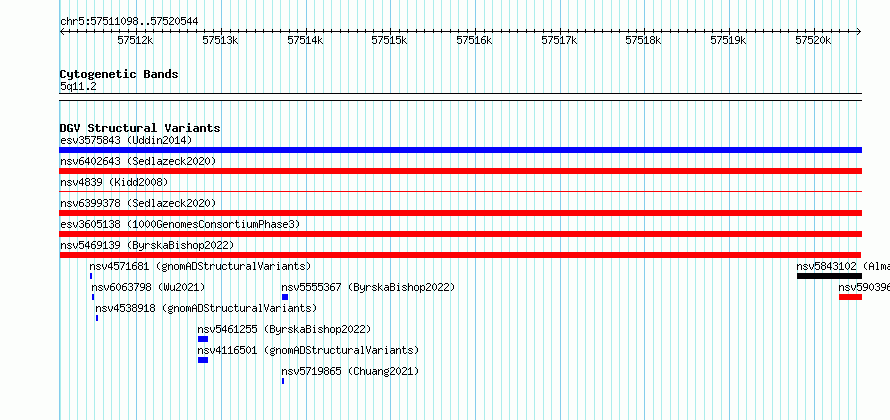This screenshot has width=890, height=420.
Task: Click the 57515k ruler tick label
Action: (389, 40)
